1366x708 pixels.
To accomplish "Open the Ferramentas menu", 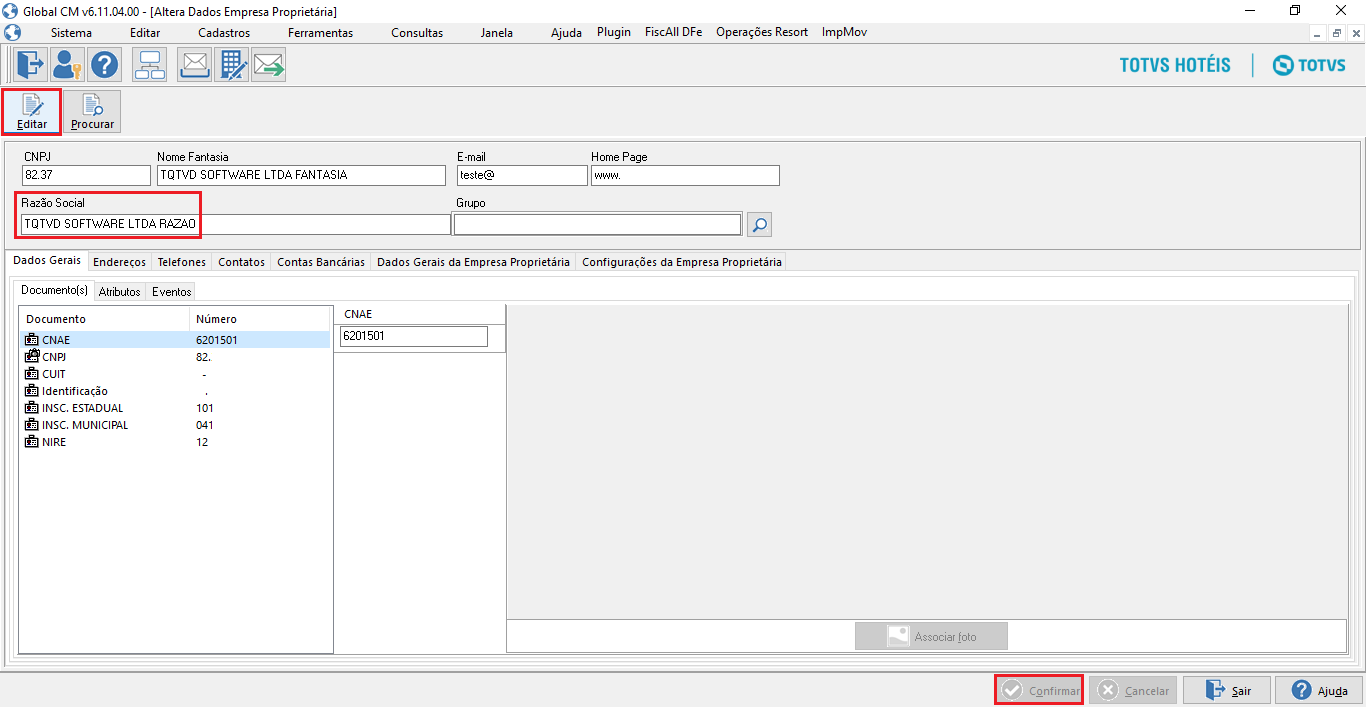I will (x=320, y=33).
